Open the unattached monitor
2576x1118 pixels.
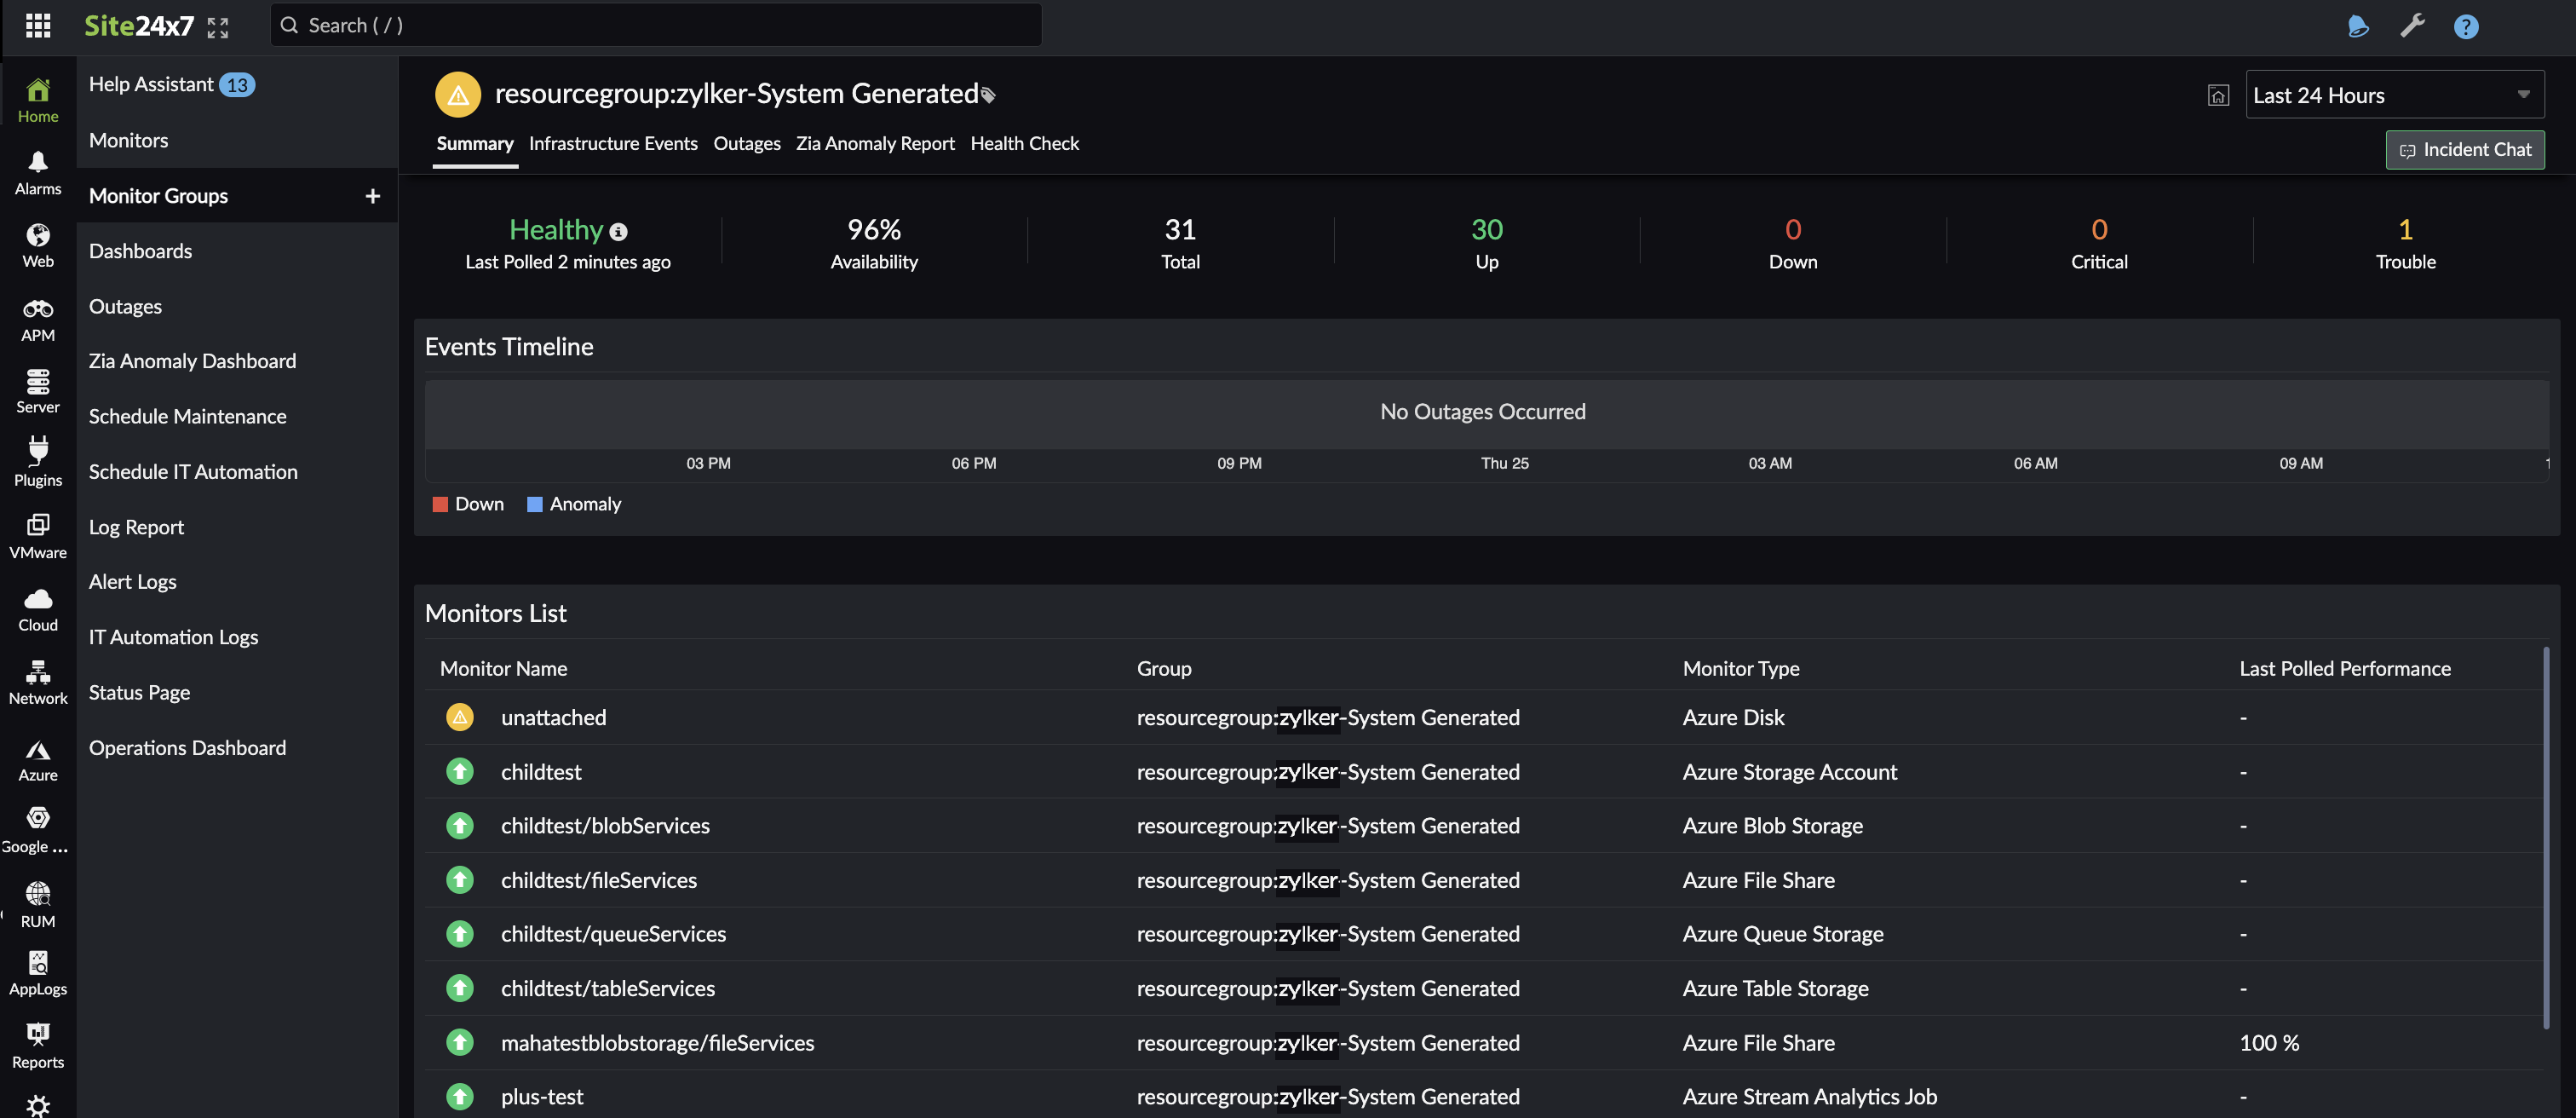click(x=553, y=718)
